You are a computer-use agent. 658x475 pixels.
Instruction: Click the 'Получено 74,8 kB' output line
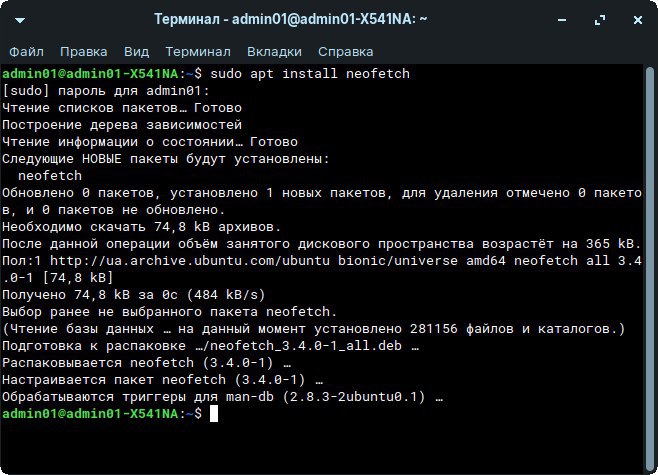click(x=133, y=295)
